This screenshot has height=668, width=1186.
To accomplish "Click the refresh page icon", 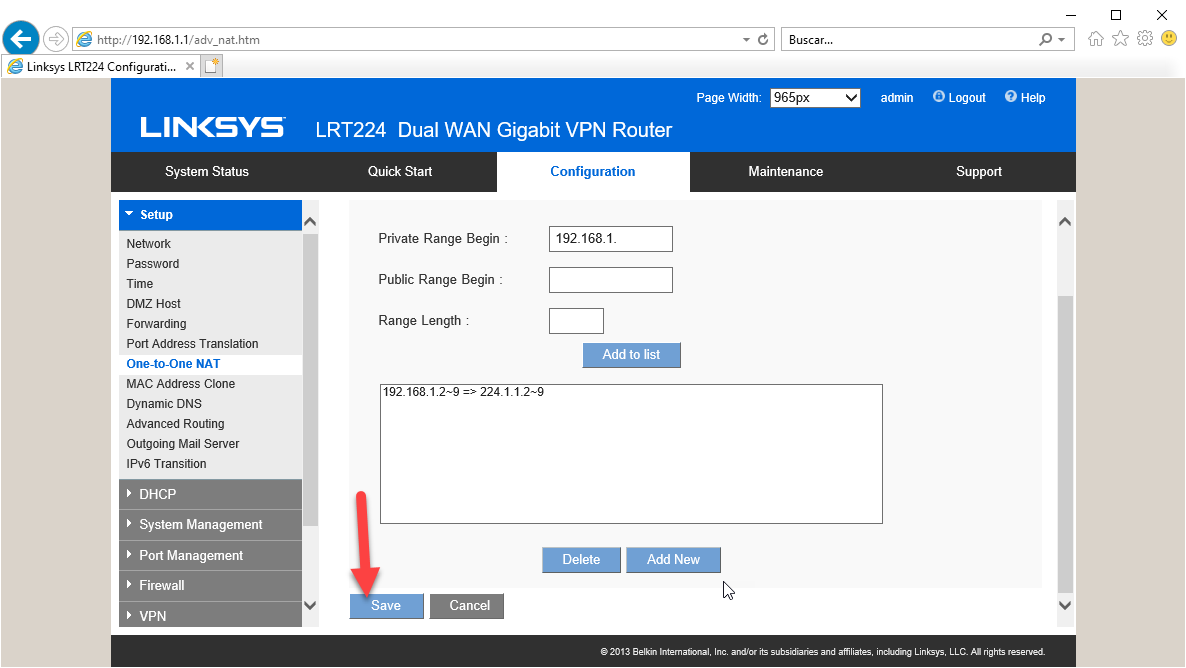I will (x=764, y=40).
